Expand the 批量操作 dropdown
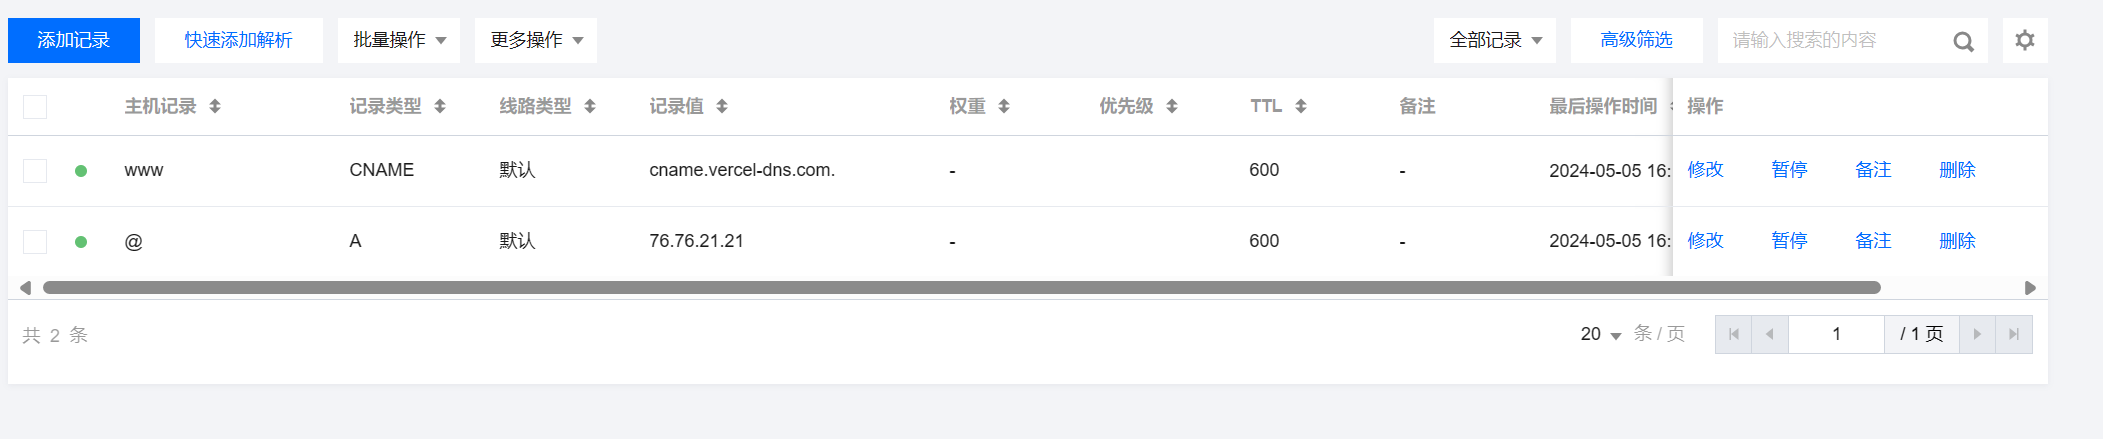Viewport: 2103px width, 439px height. [399, 40]
